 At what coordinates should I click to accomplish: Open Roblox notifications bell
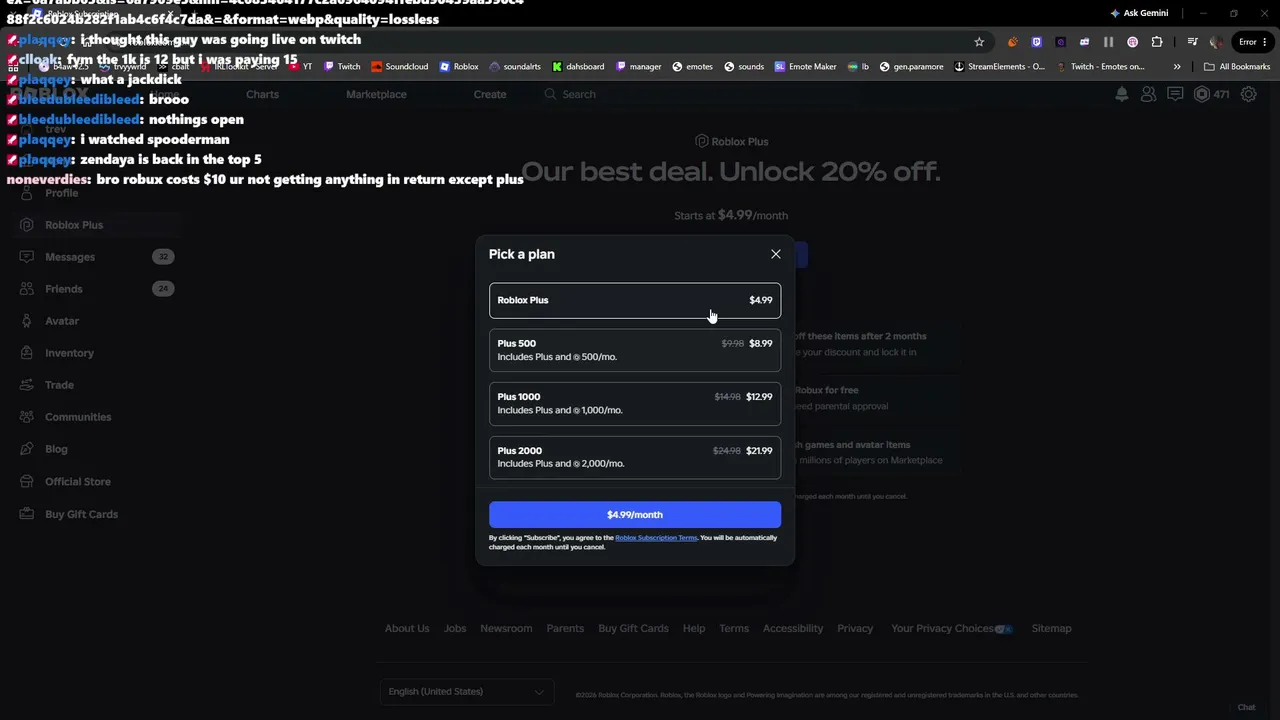[x=1122, y=94]
